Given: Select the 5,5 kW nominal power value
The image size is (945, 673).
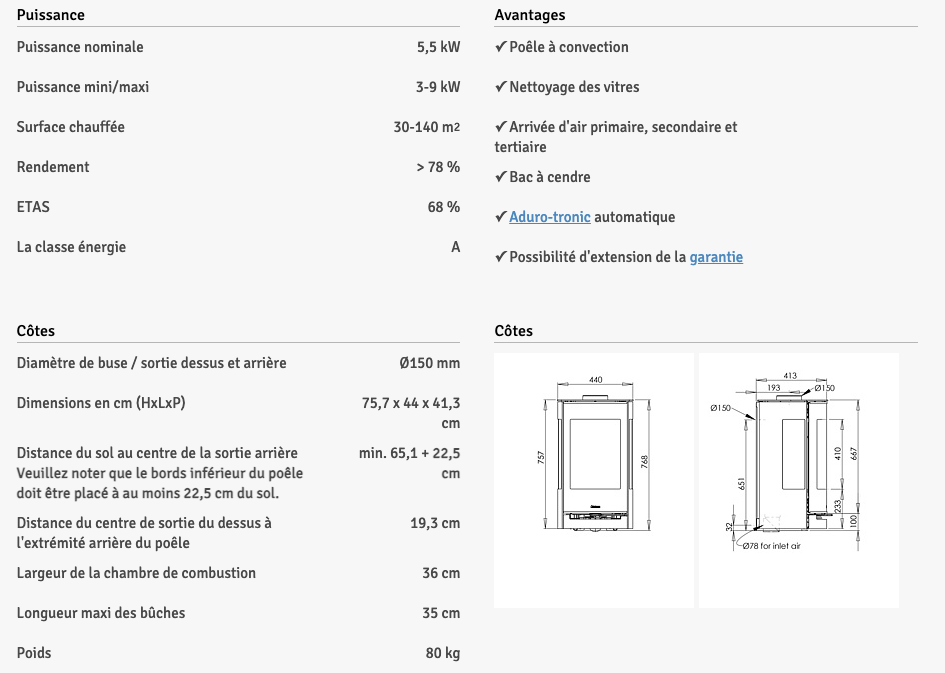Looking at the screenshot, I should (438, 47).
